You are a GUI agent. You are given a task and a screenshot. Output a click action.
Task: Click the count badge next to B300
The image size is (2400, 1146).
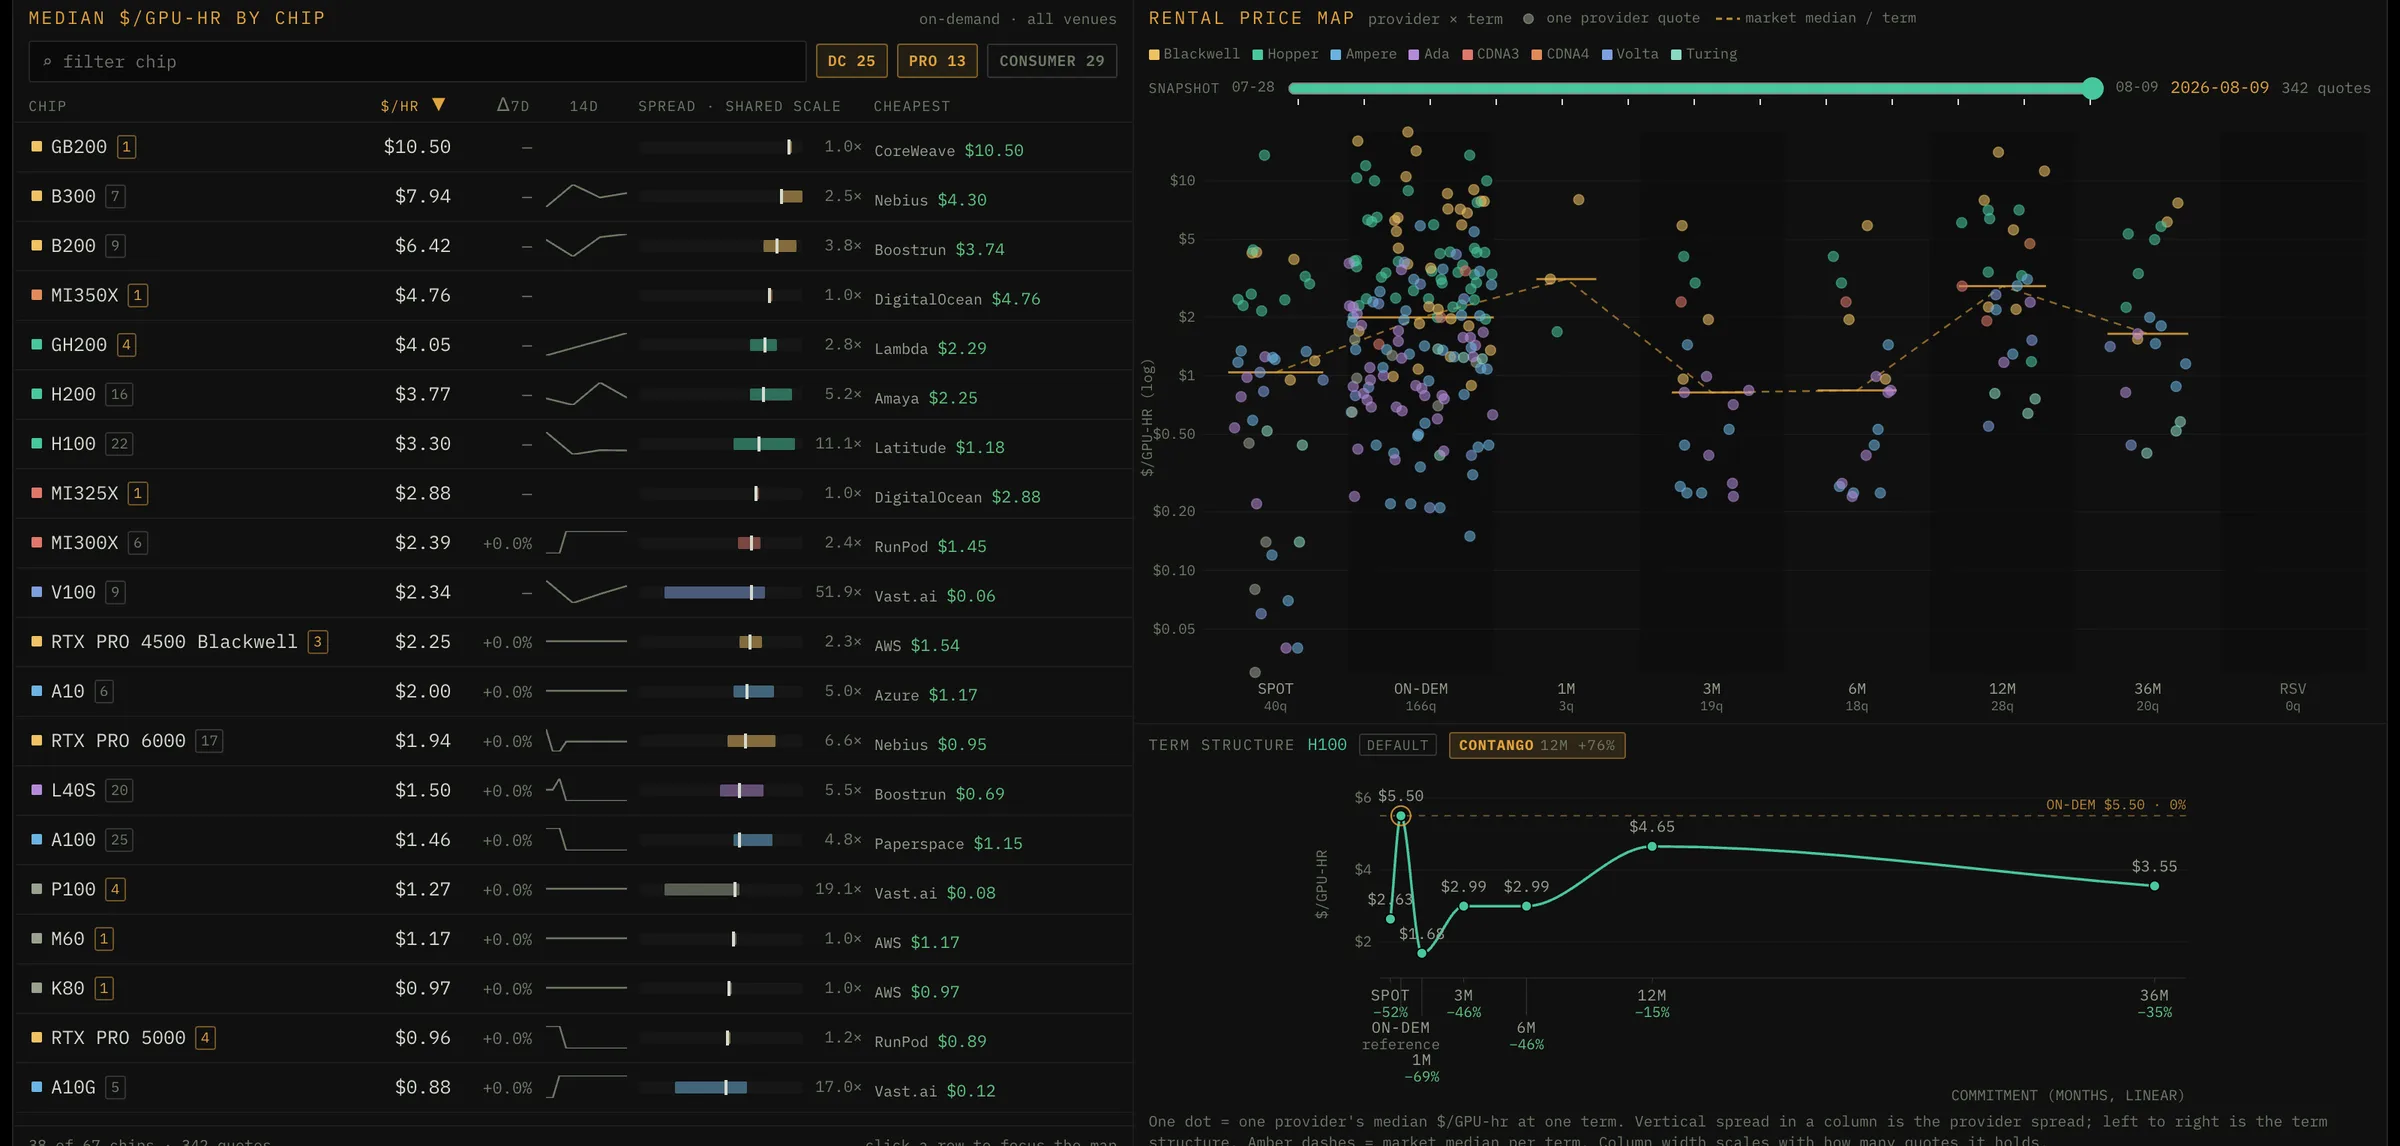115,197
